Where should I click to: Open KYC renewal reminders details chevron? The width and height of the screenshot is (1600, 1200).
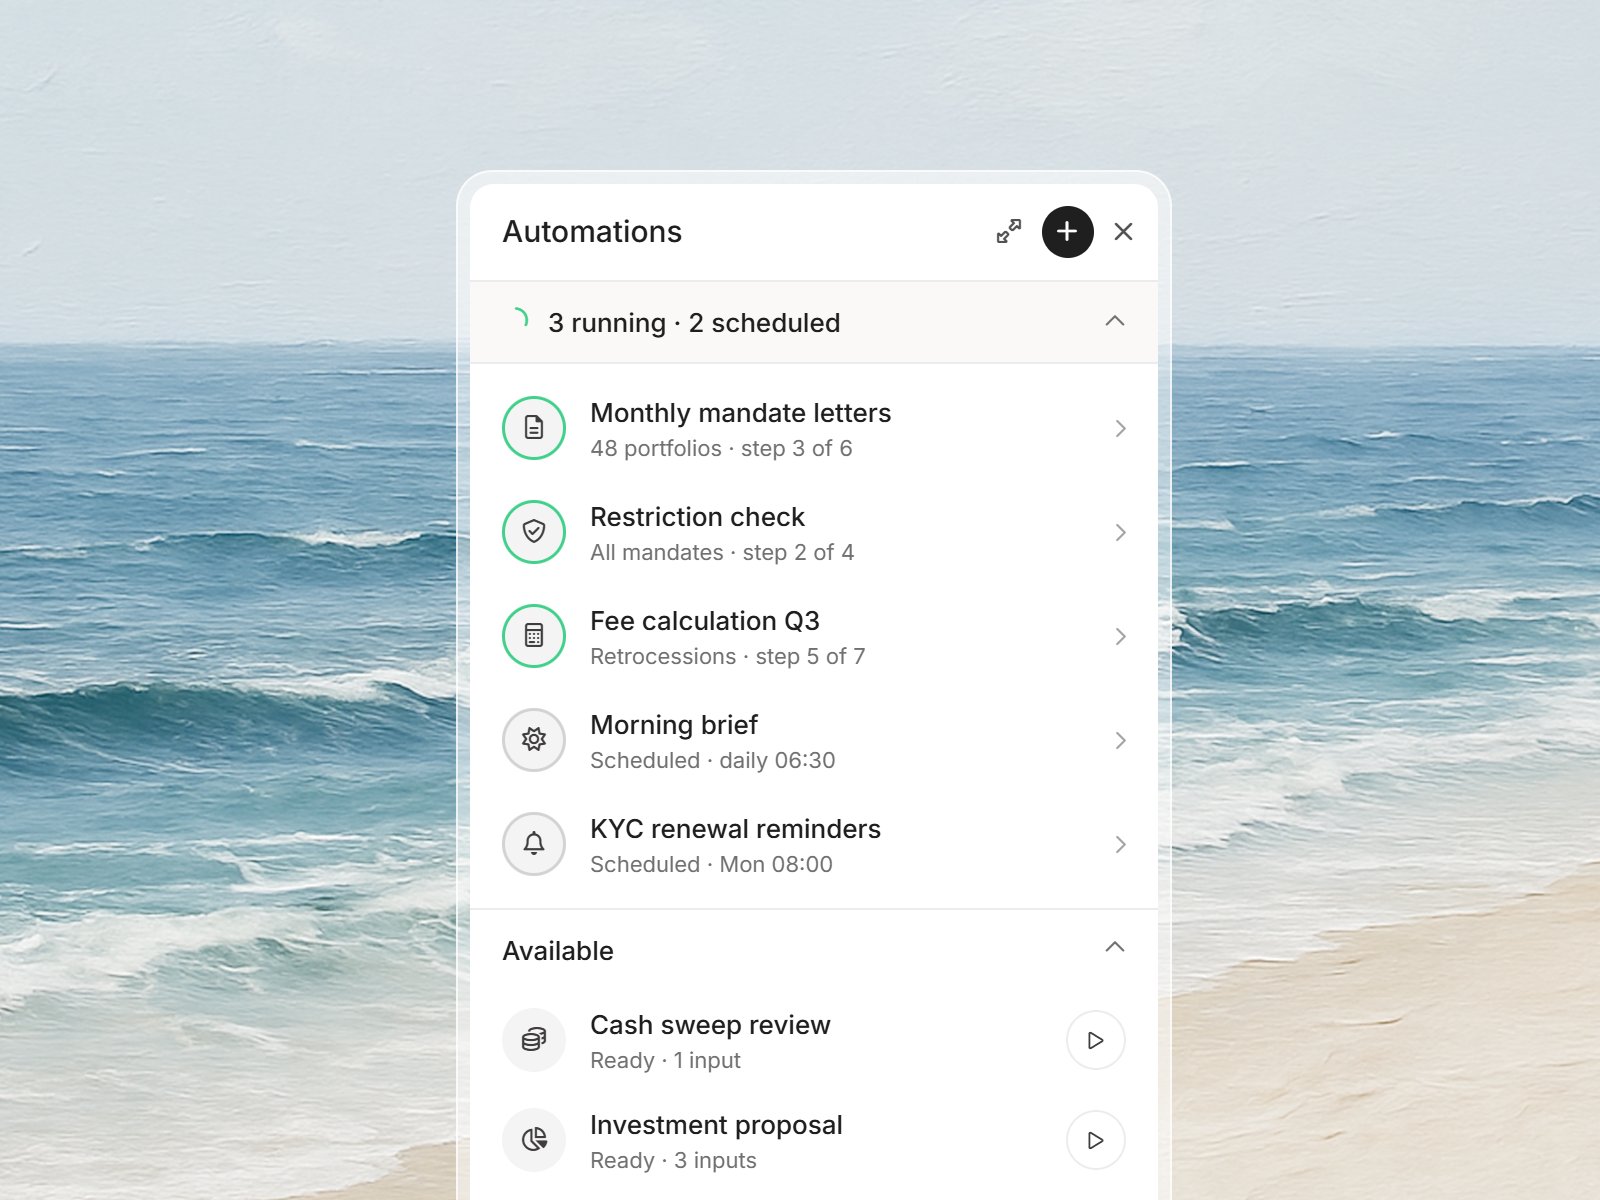[1120, 844]
